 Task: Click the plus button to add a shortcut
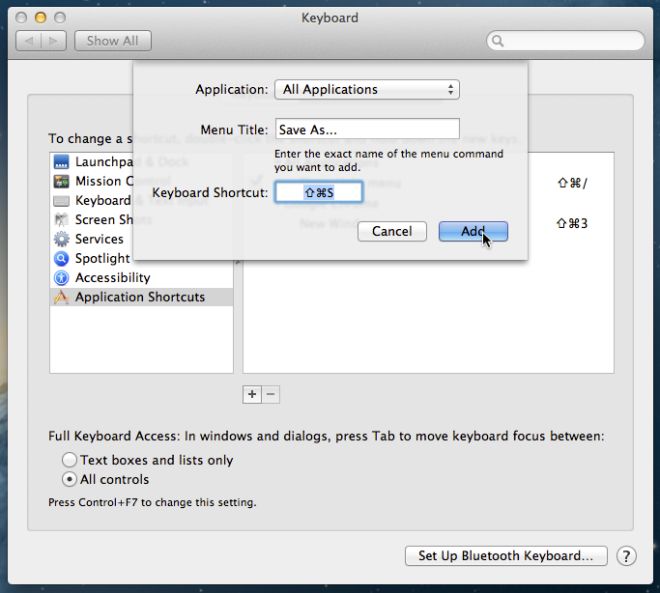click(252, 394)
